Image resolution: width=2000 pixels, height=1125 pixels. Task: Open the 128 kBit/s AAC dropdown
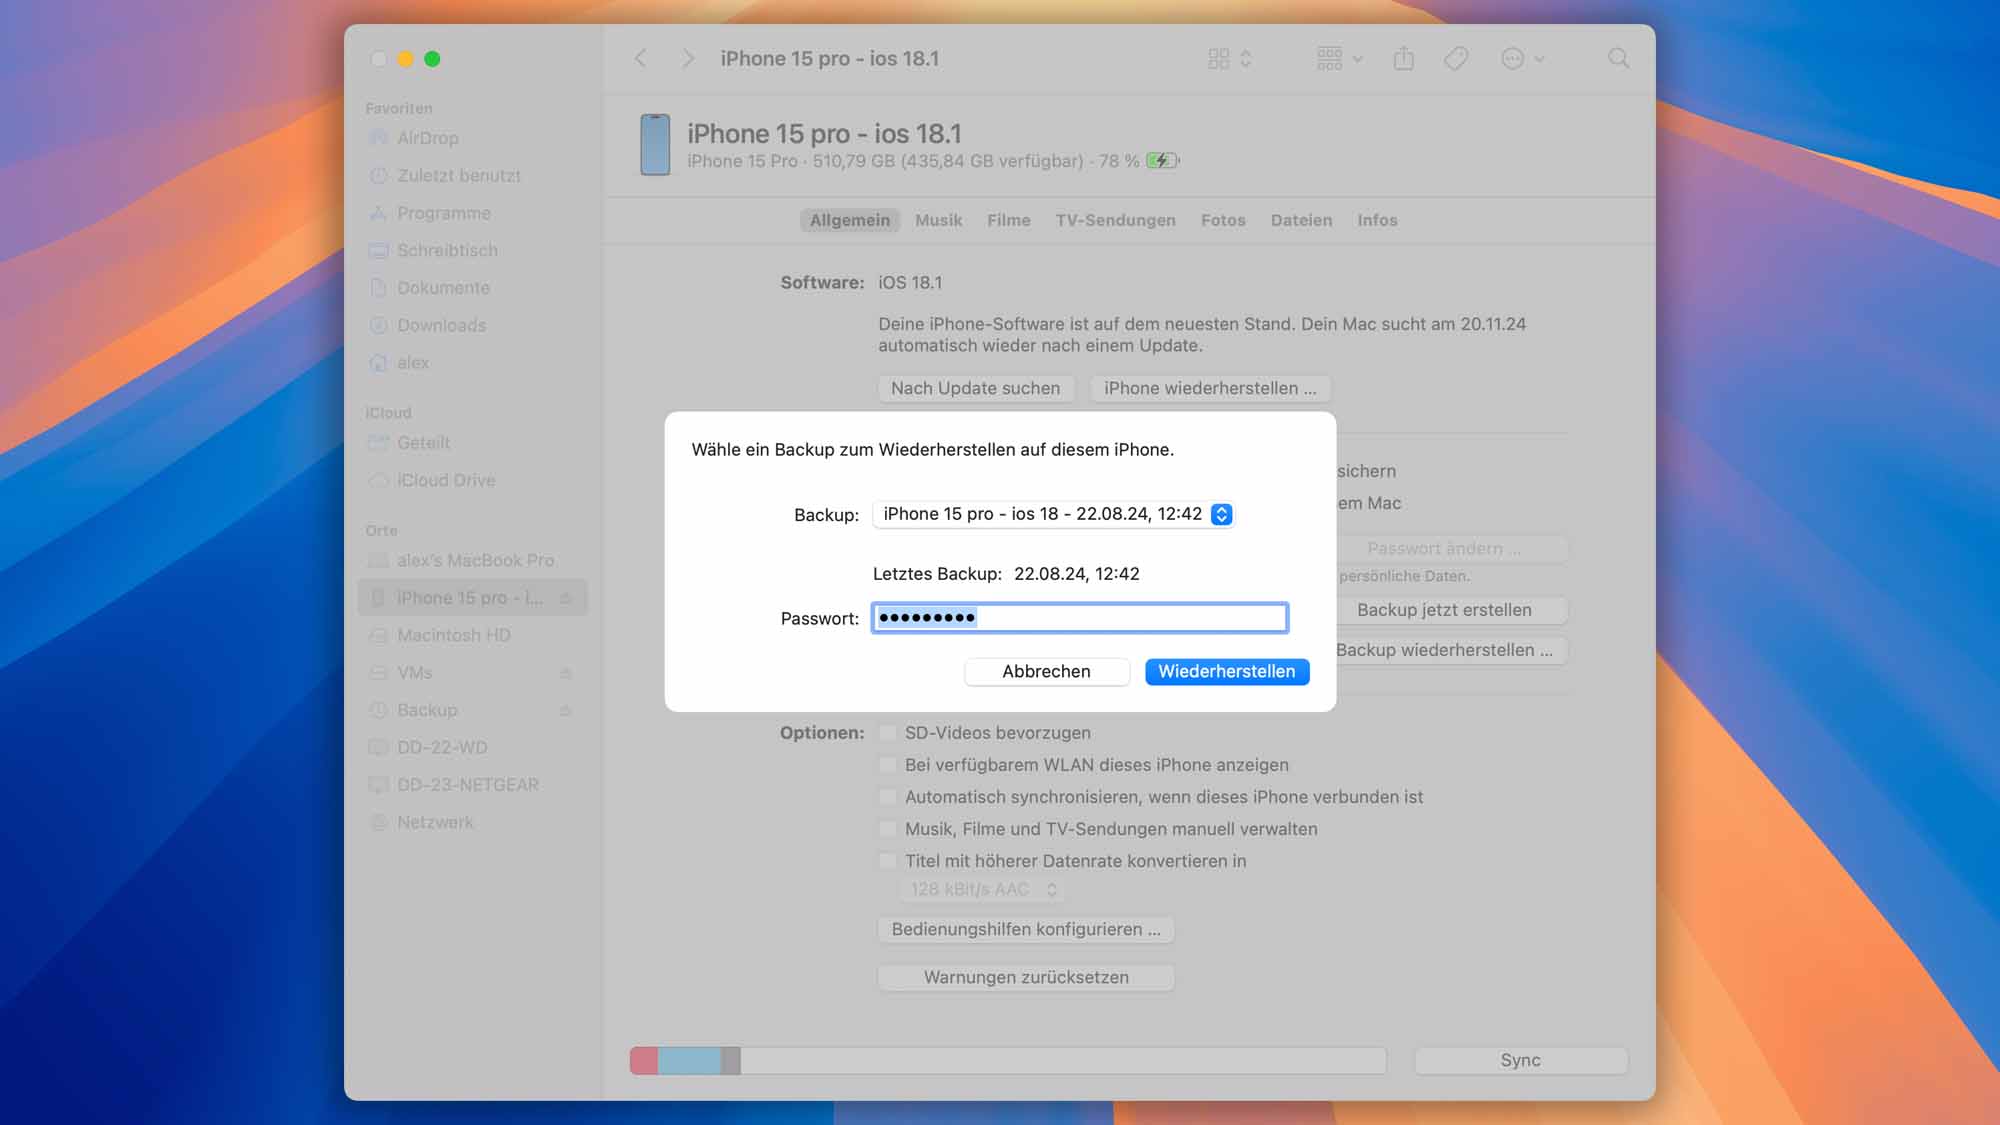(981, 889)
